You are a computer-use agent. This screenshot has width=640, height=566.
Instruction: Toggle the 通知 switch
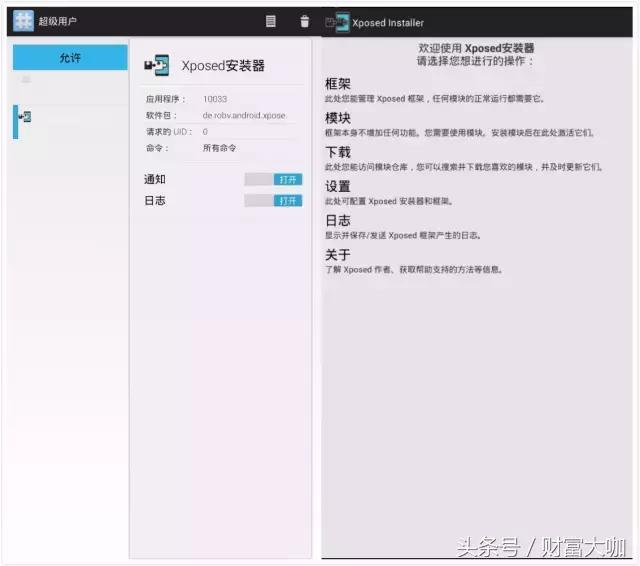(273, 179)
